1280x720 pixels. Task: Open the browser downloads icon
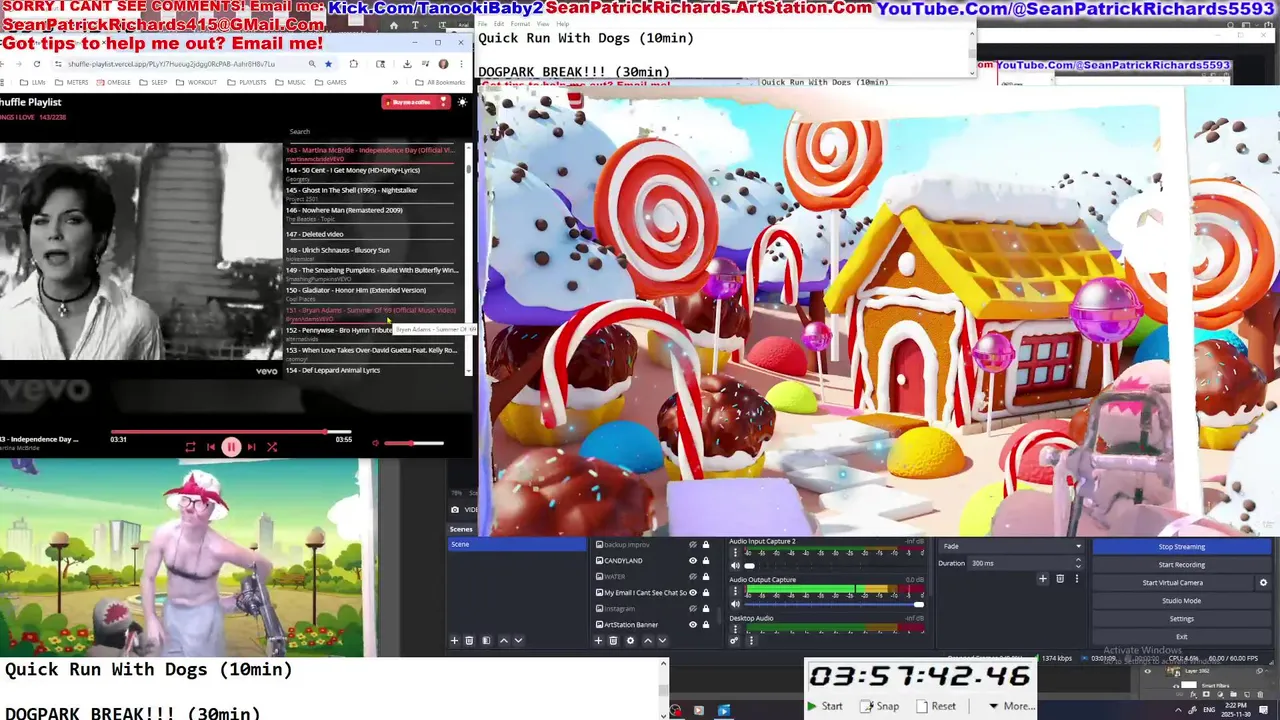coord(407,64)
